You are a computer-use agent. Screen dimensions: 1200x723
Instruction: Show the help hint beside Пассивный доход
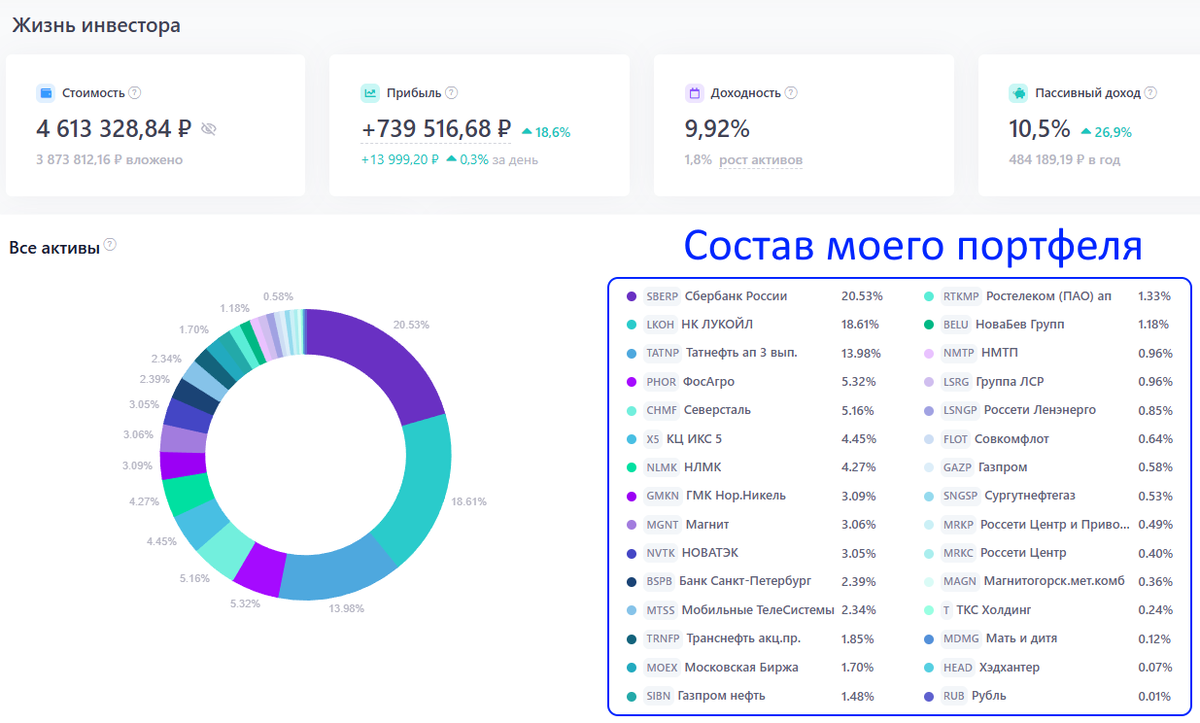pos(1150,93)
